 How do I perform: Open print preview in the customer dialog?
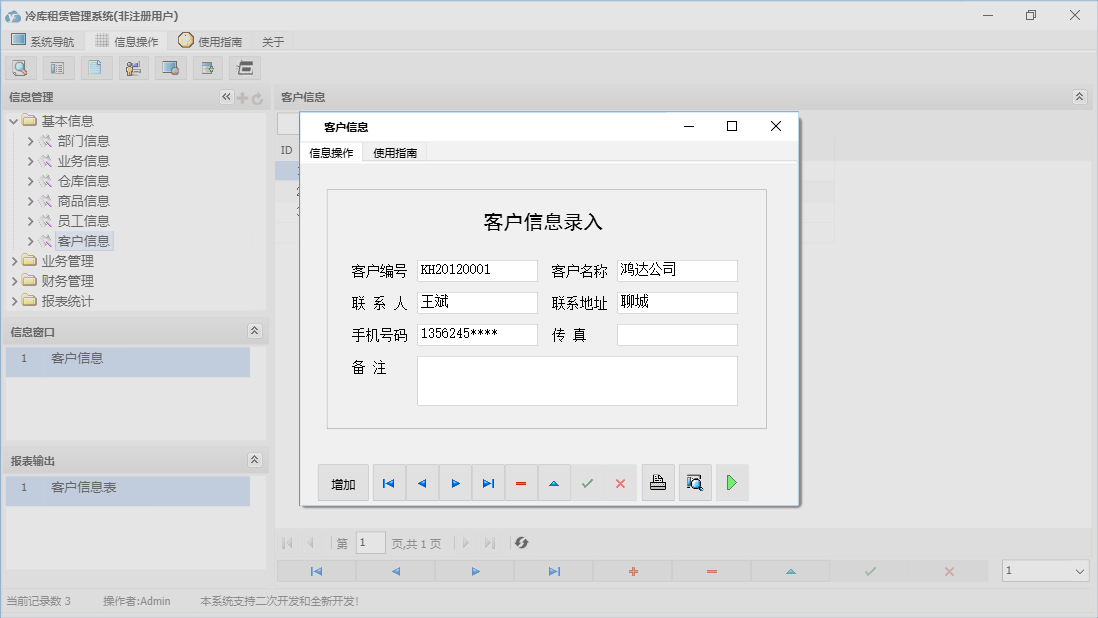click(x=694, y=482)
